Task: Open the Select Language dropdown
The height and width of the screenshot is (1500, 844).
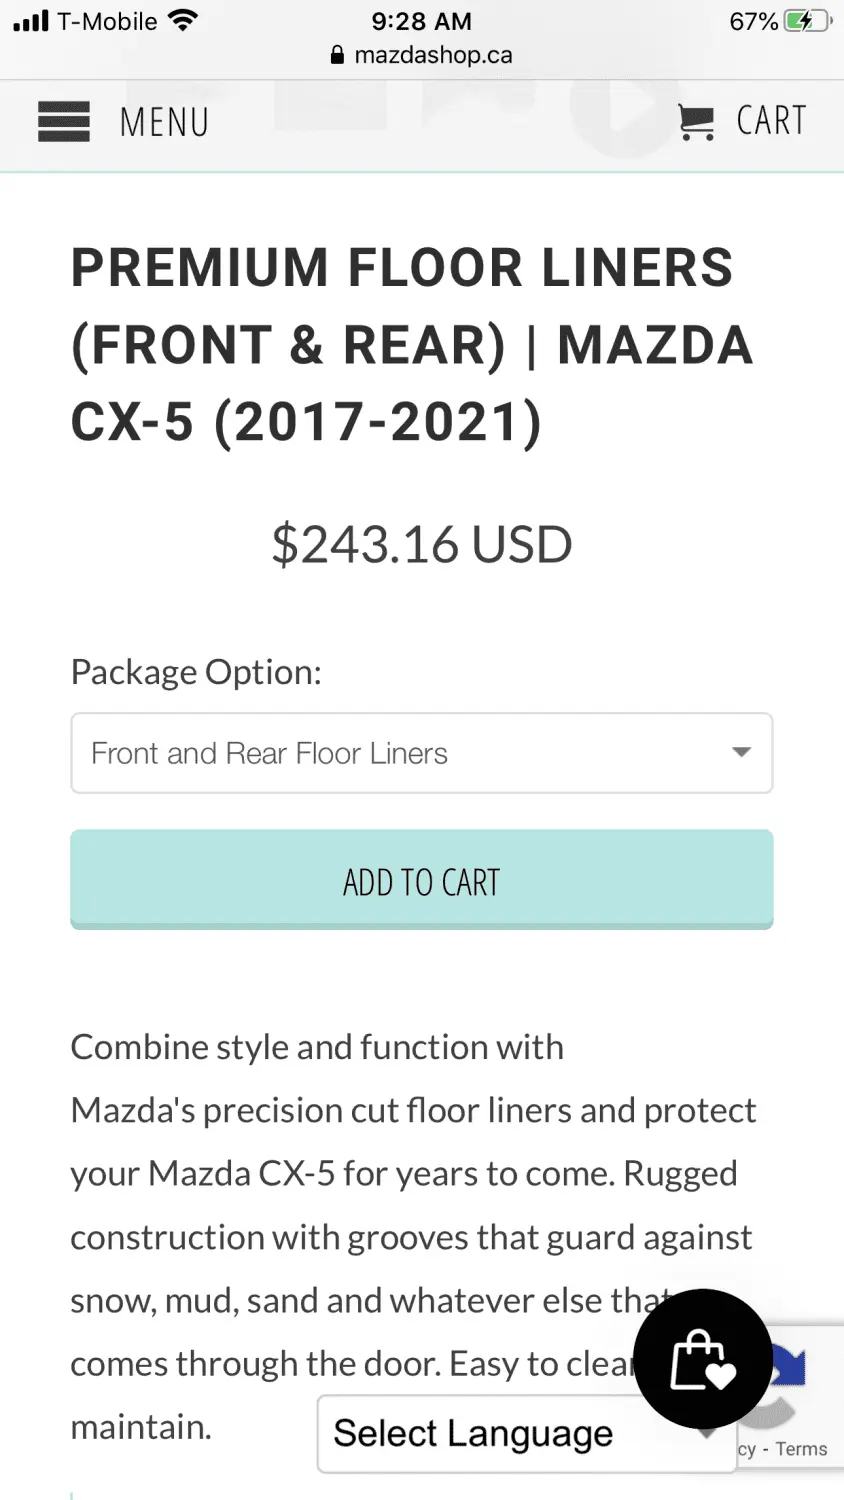Action: (x=527, y=1434)
